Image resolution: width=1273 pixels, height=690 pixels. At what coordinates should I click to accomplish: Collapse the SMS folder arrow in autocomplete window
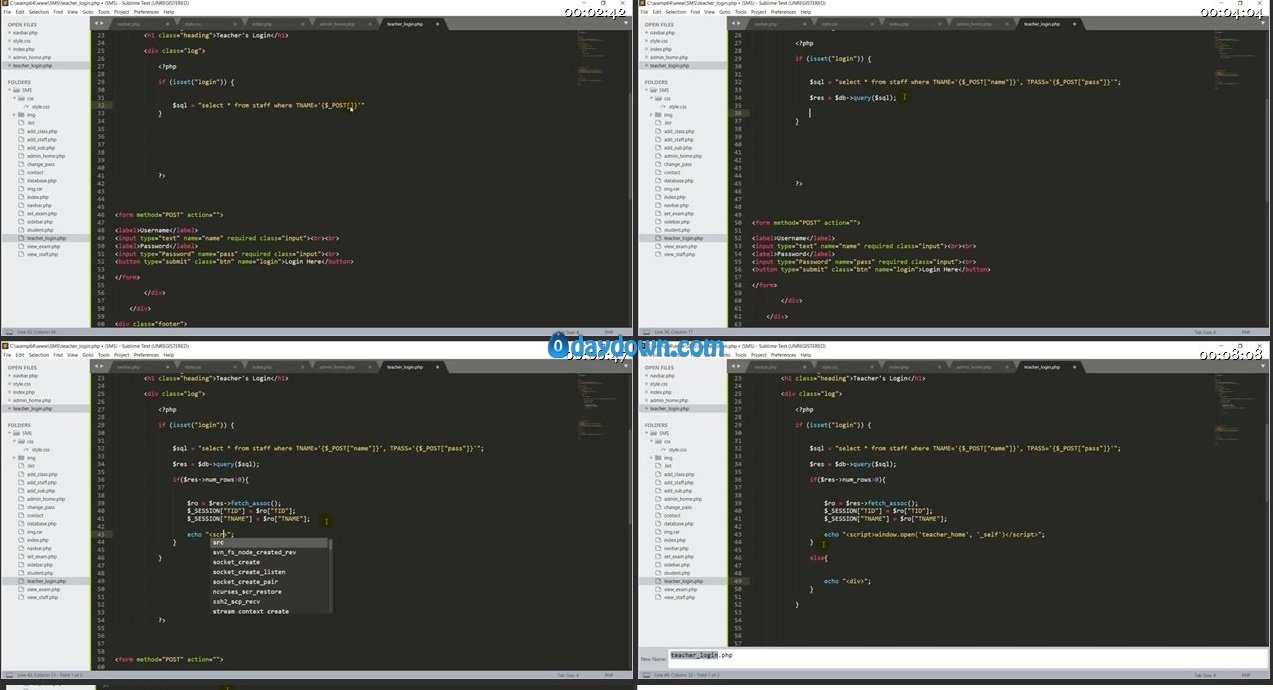pyautogui.click(x=8, y=433)
